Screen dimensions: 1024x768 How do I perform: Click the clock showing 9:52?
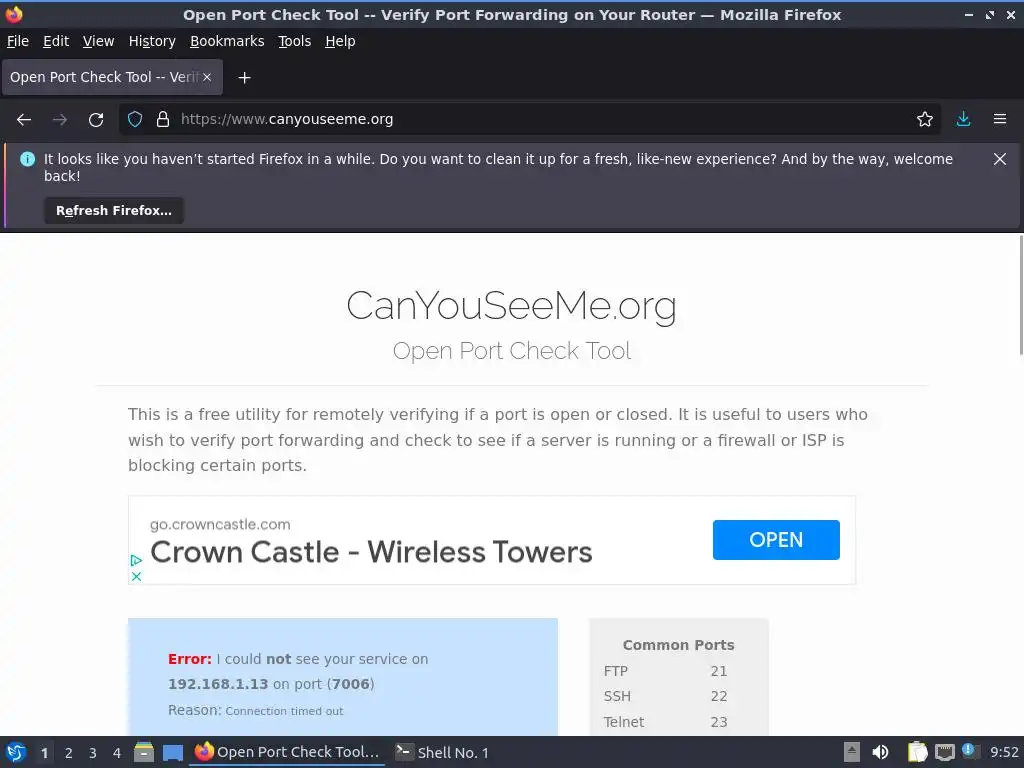(x=1004, y=752)
